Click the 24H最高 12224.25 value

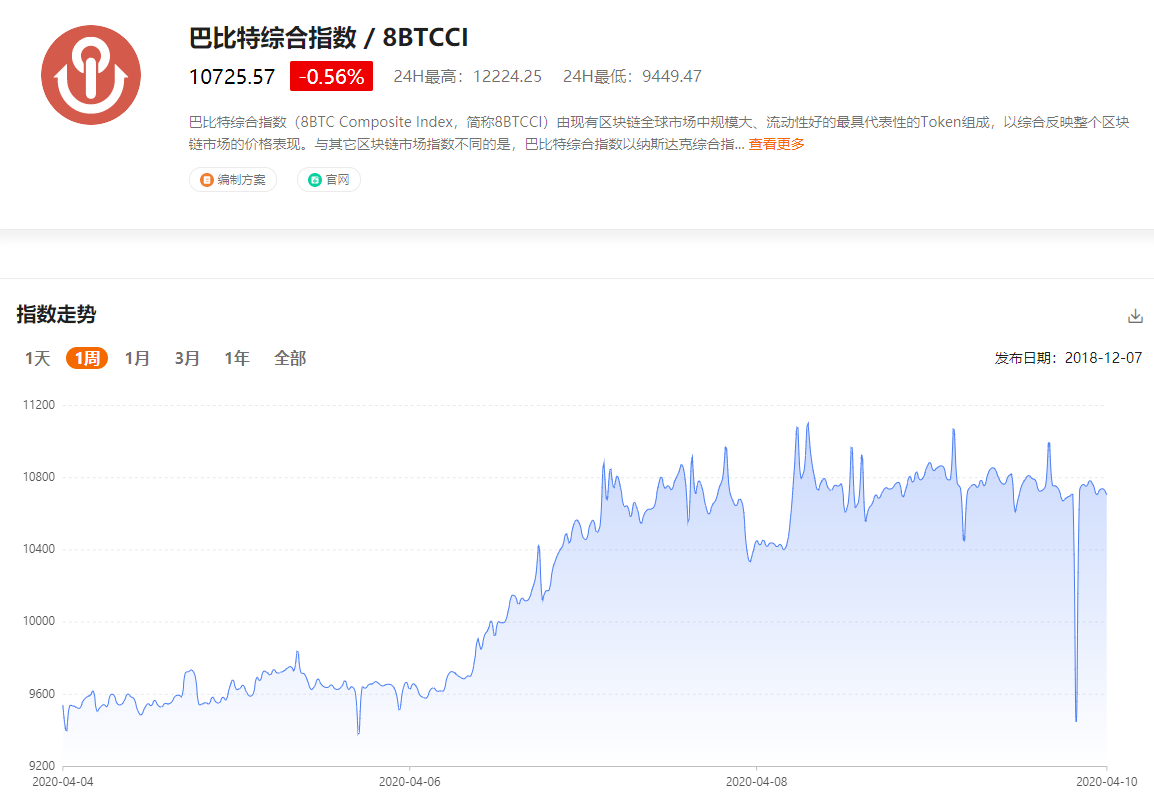click(x=467, y=77)
